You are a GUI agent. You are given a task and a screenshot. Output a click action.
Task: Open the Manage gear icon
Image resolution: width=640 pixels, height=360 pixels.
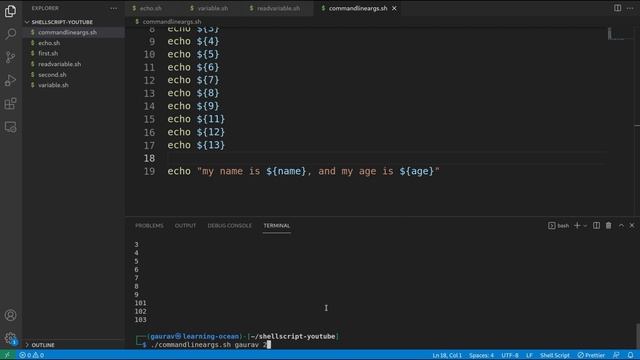click(11, 338)
